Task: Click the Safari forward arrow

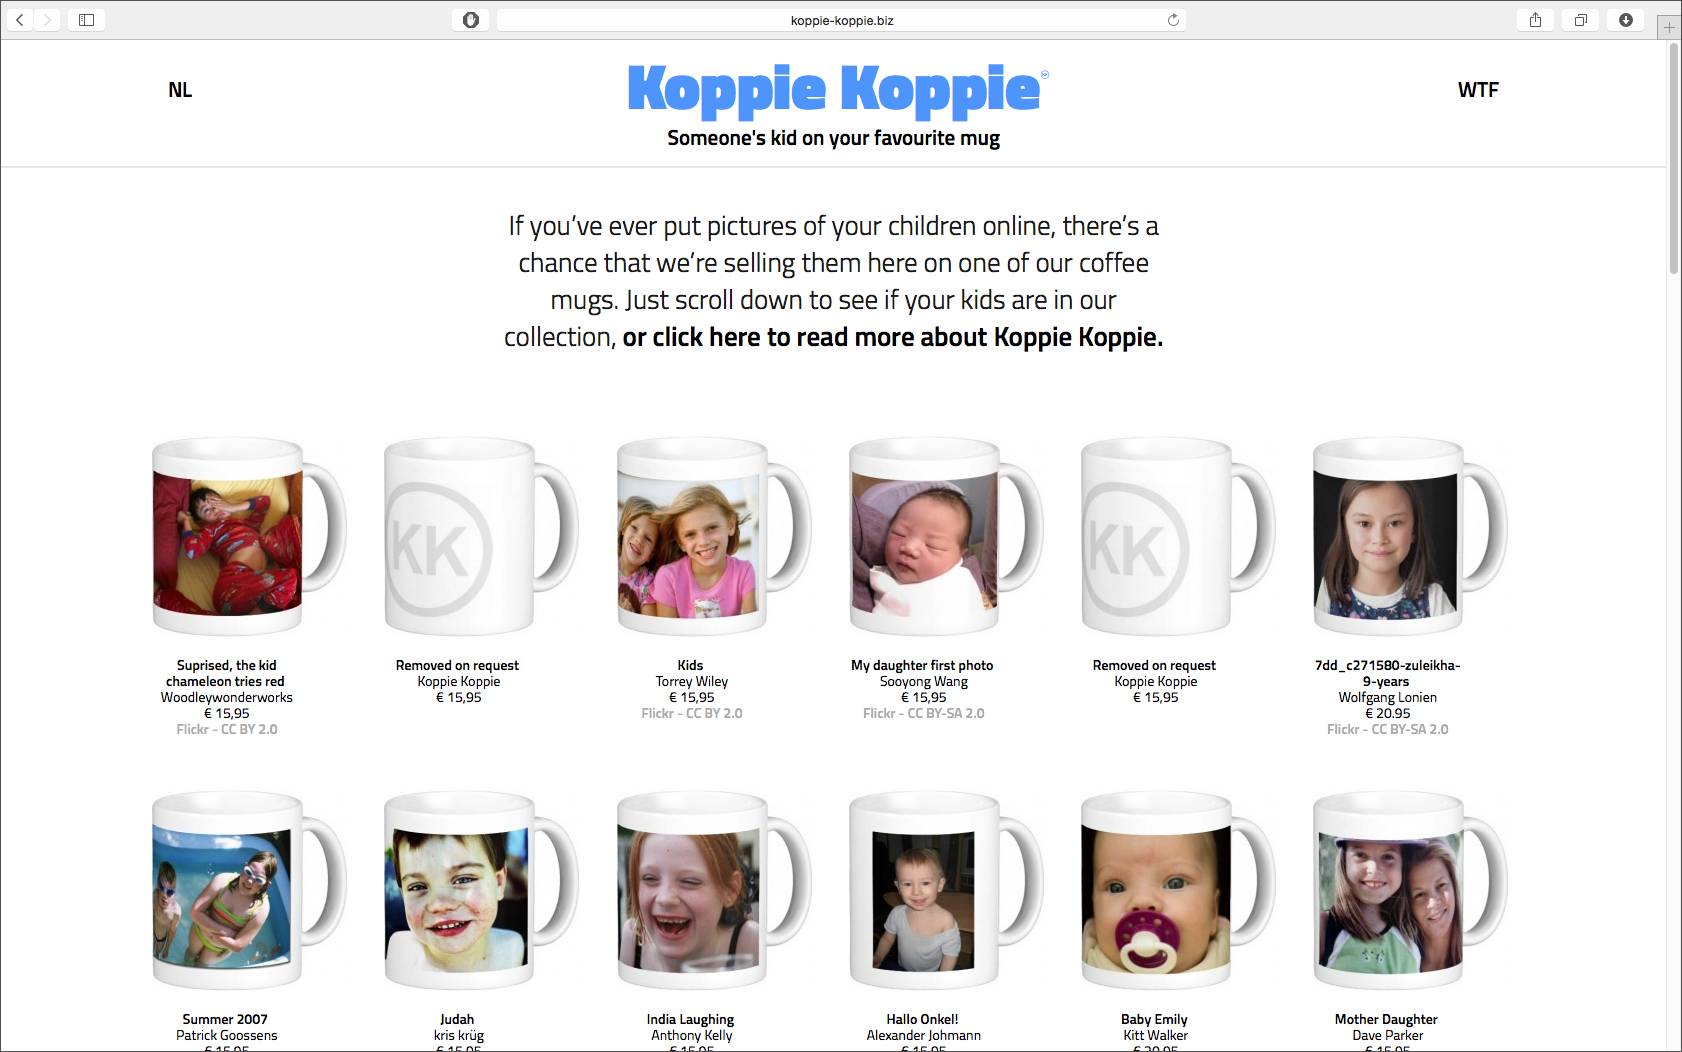Action: tap(47, 20)
